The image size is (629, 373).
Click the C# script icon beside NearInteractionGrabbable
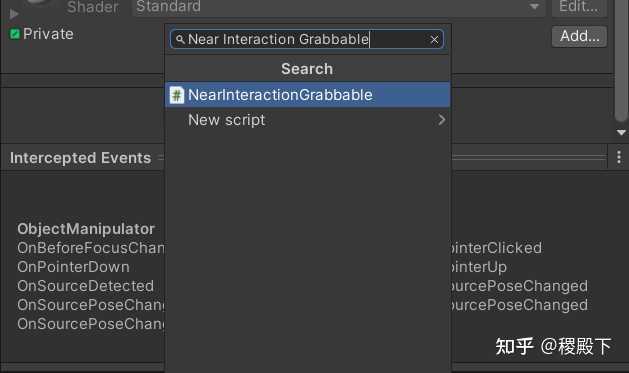[177, 95]
